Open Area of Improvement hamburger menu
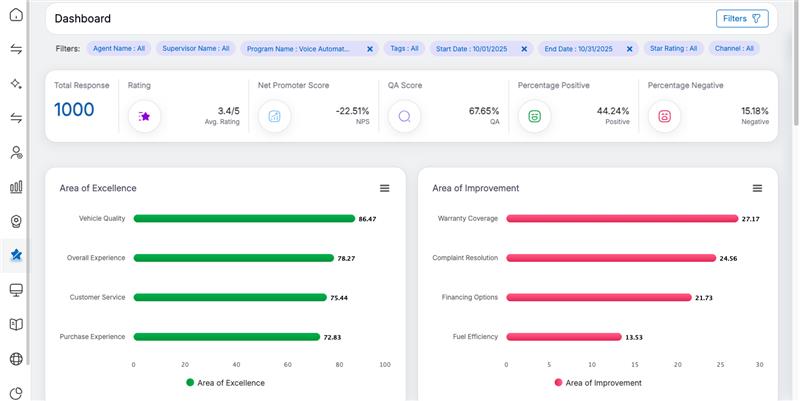The width and height of the screenshot is (800, 401). (757, 188)
